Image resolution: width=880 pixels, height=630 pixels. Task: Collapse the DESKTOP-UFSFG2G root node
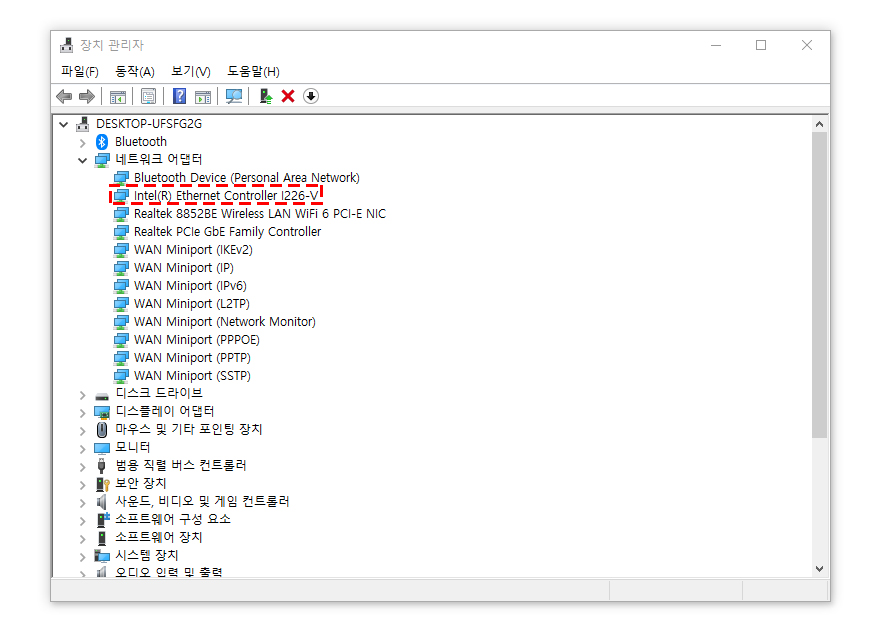(63, 125)
